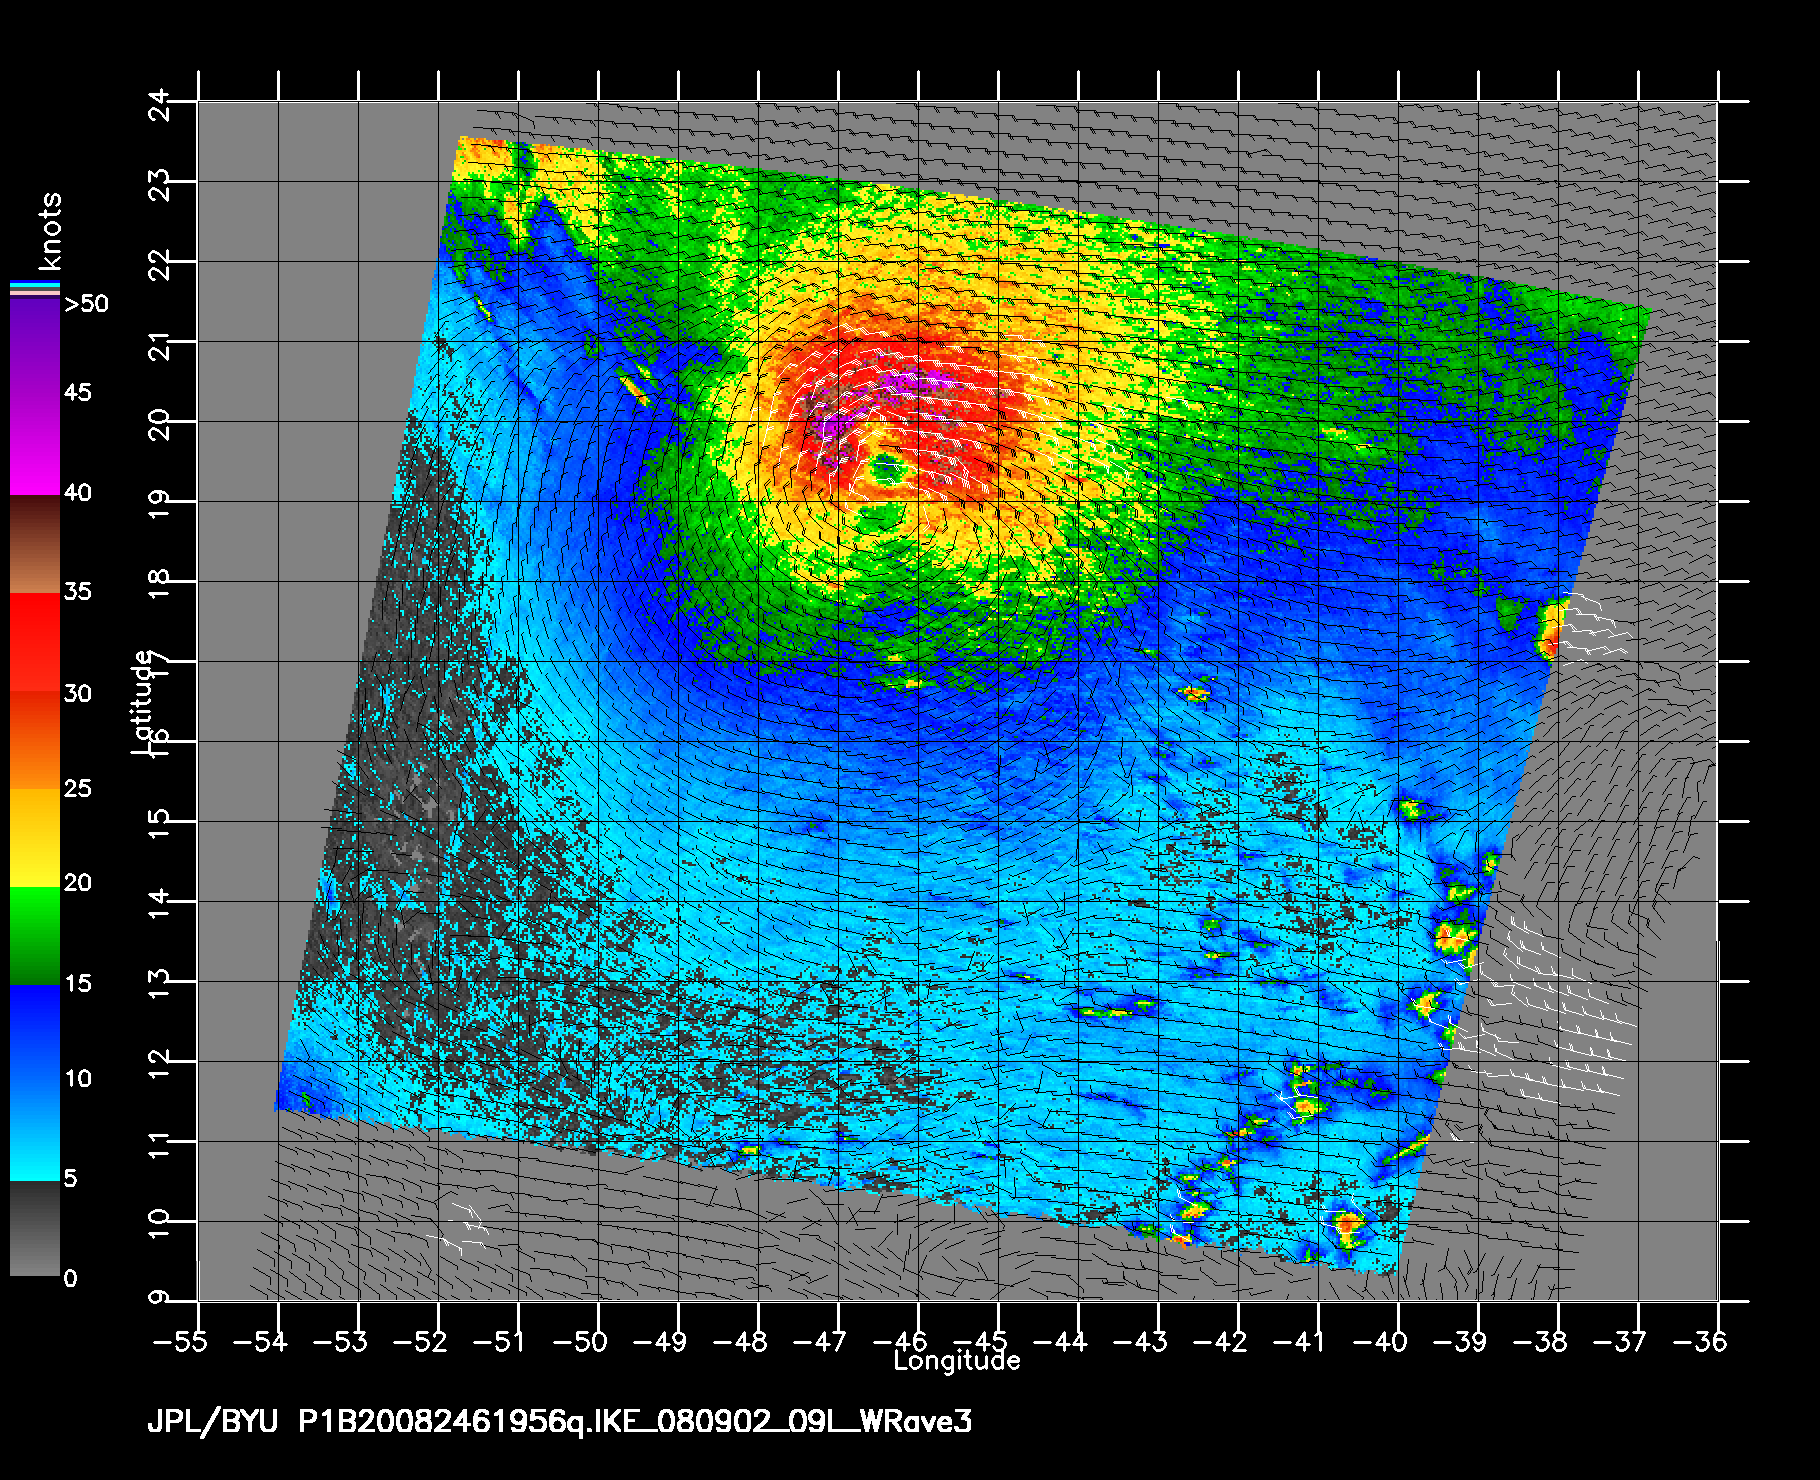Click the '-43' longitude tick label
This screenshot has width=1820, height=1480.
coord(1140,1341)
